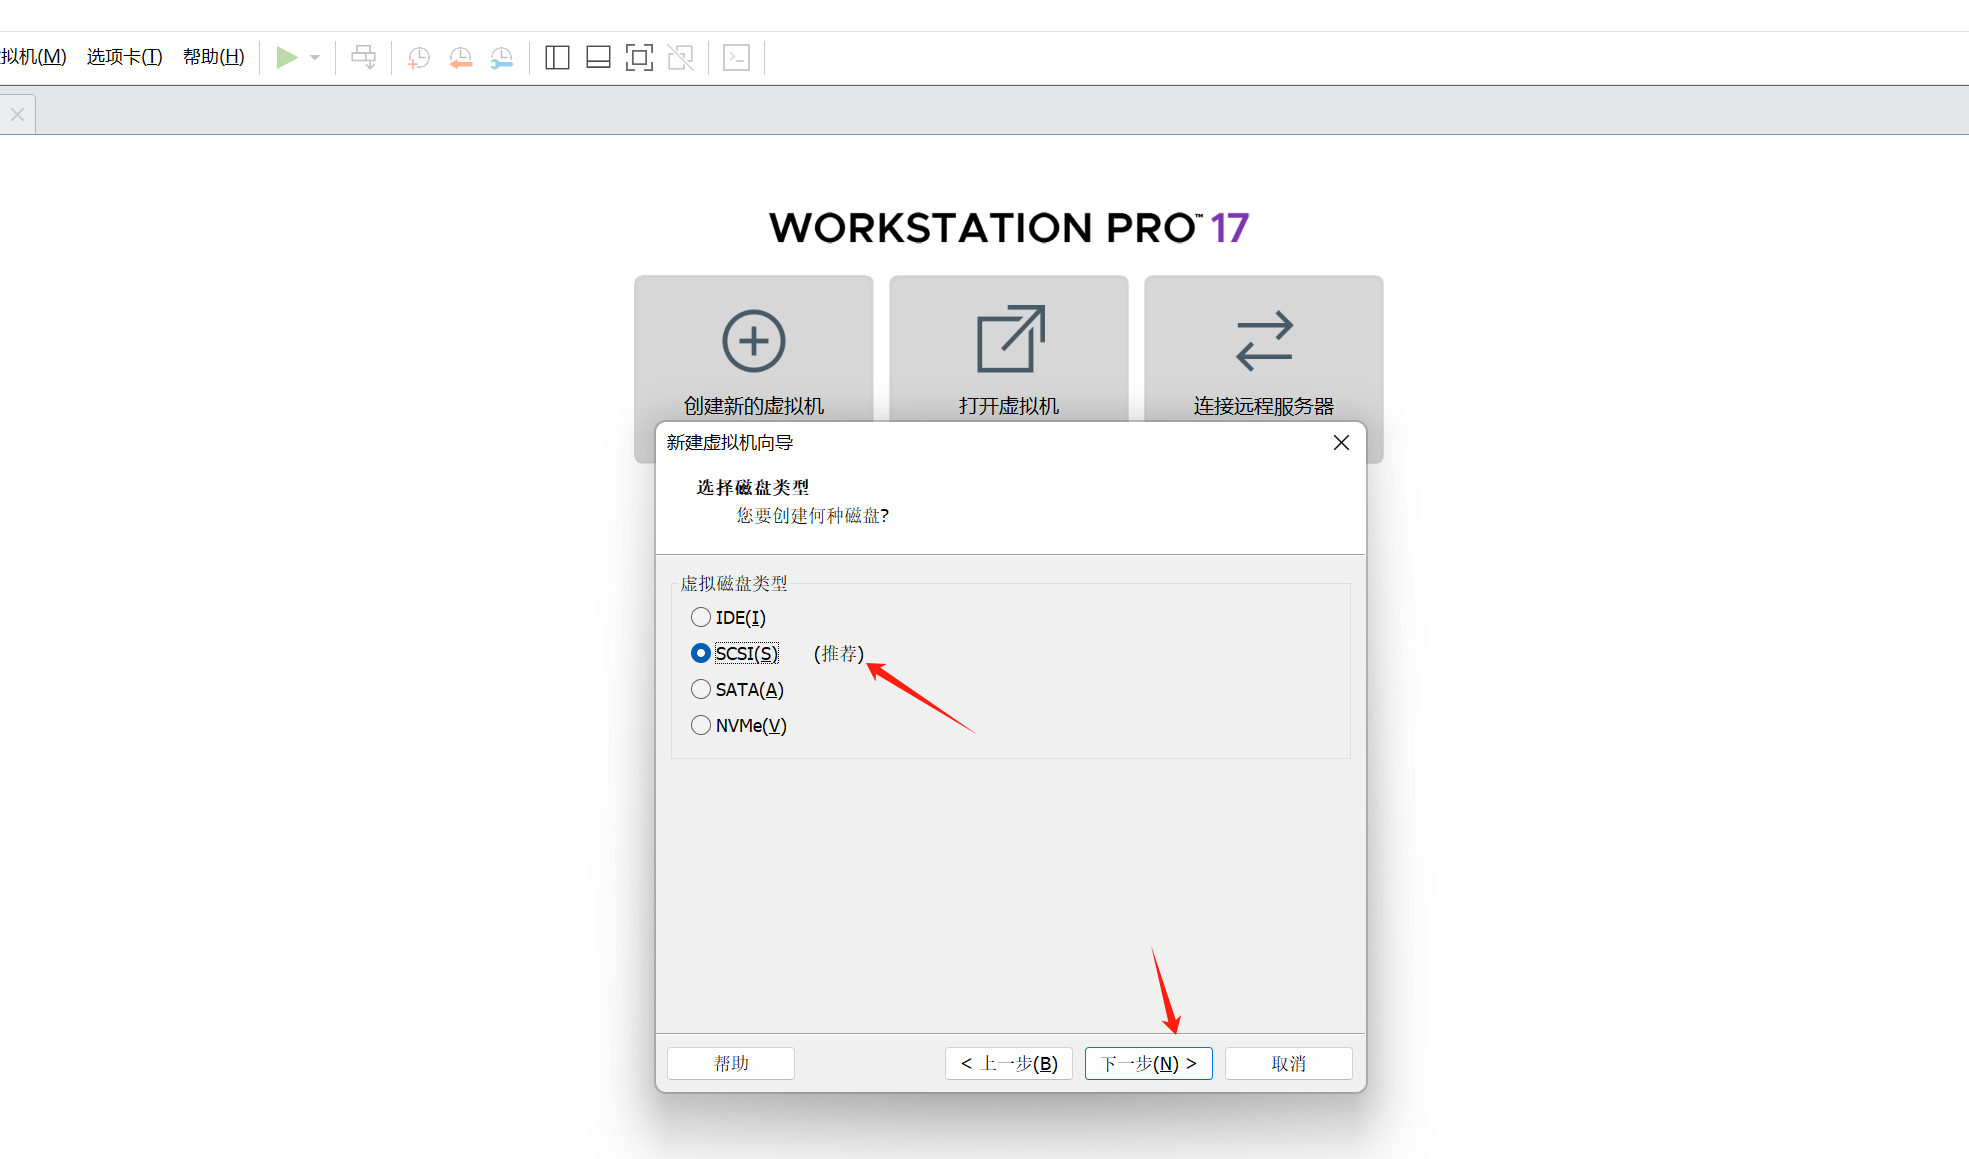Click the Unity mode toolbar icon

[x=680, y=58]
